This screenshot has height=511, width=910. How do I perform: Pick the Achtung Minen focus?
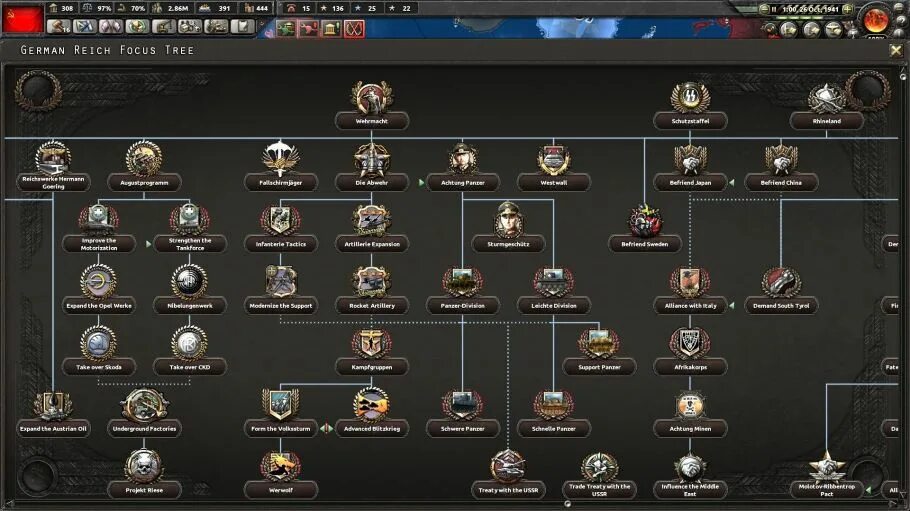tap(690, 413)
